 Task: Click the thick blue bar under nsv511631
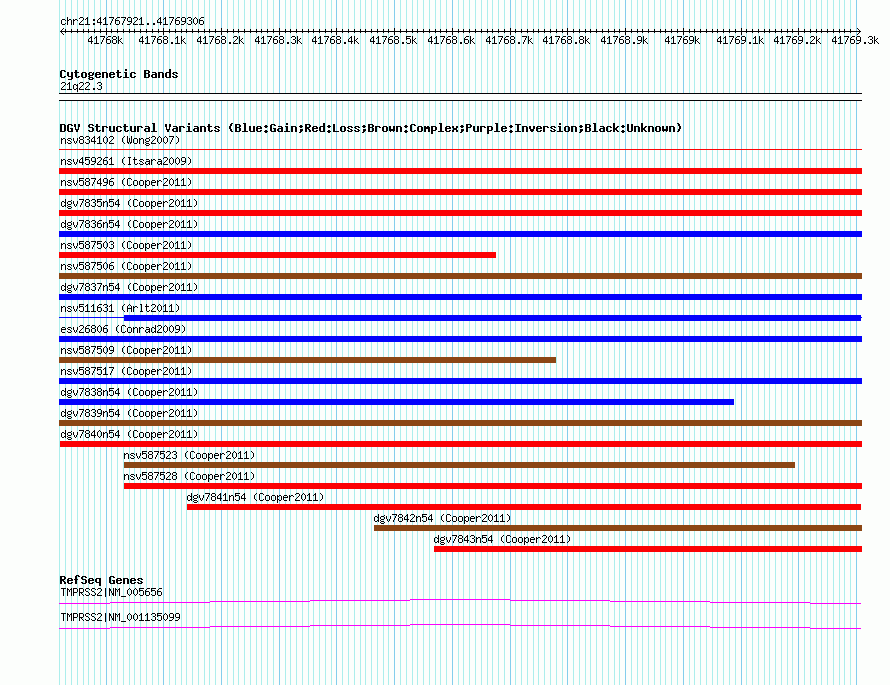point(493,318)
